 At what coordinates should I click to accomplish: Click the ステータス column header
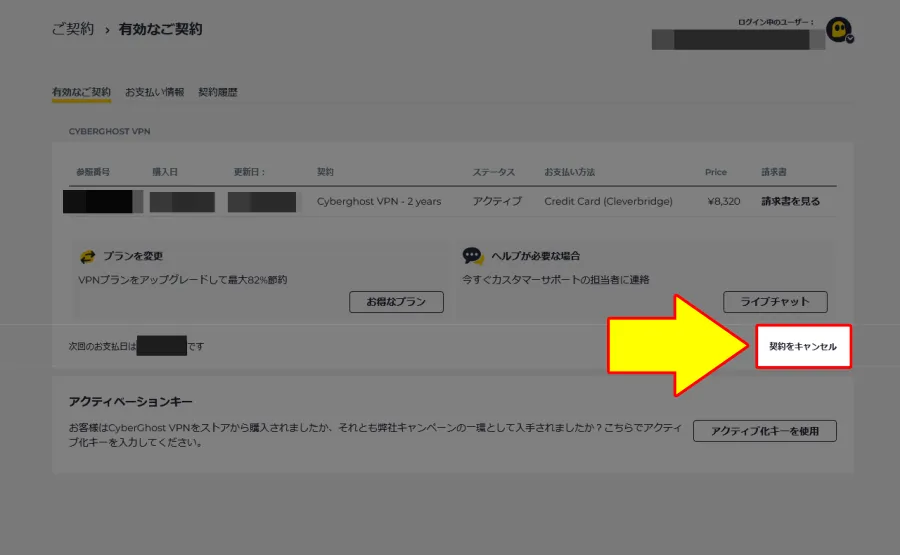click(x=494, y=172)
